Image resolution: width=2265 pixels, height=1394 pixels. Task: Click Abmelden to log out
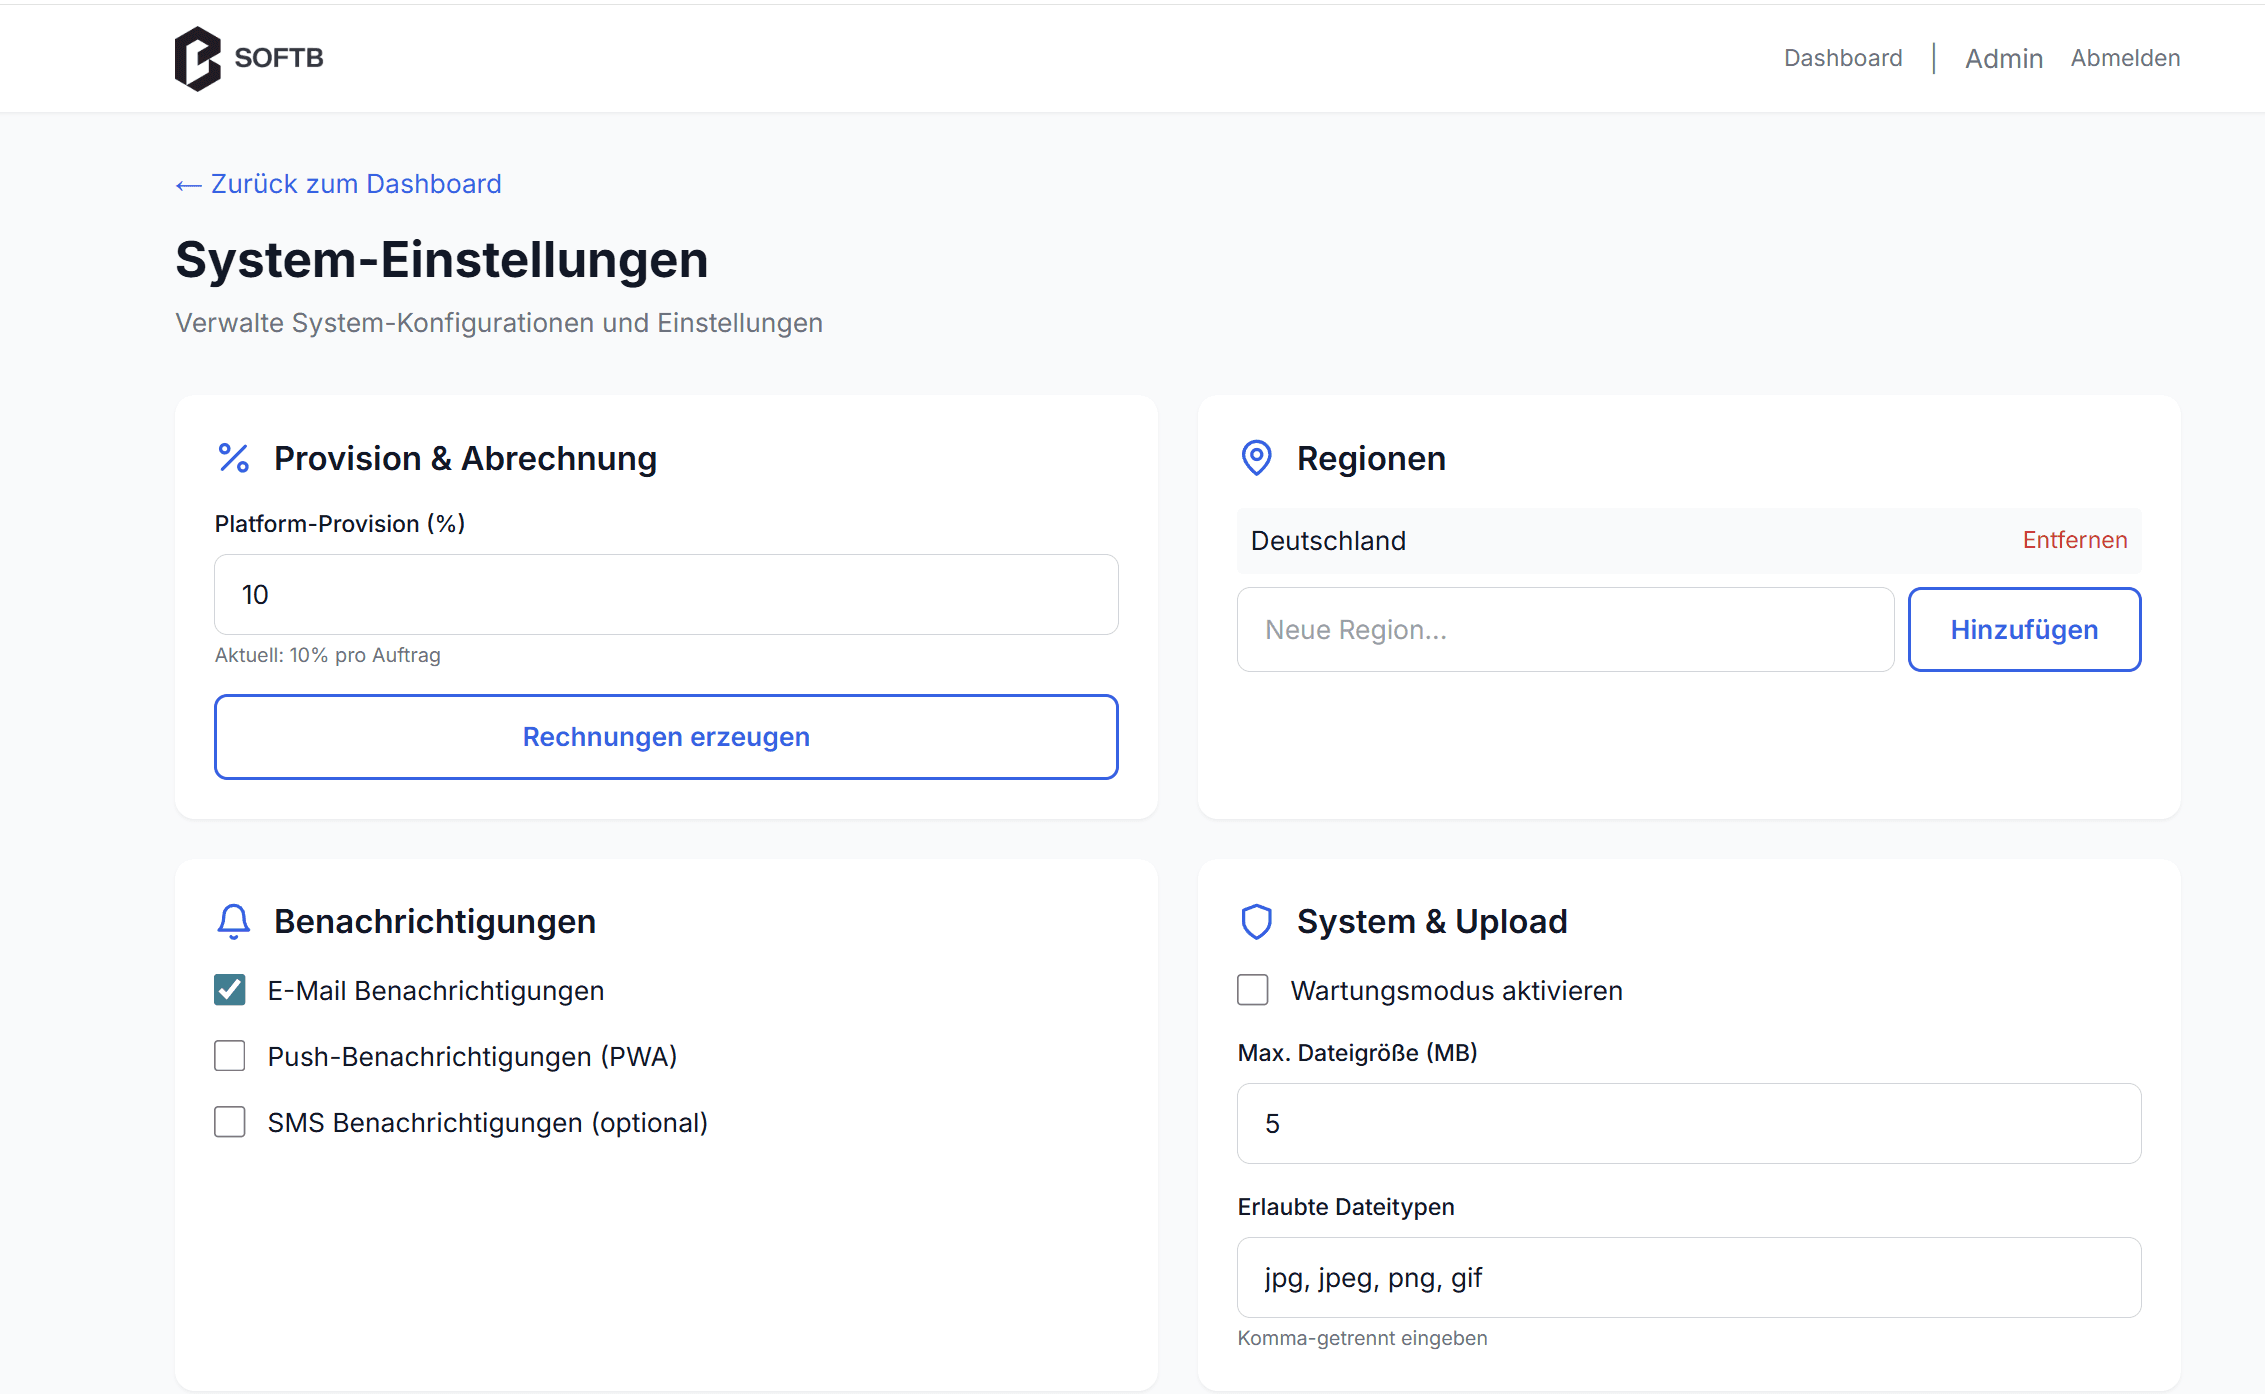click(x=2125, y=58)
